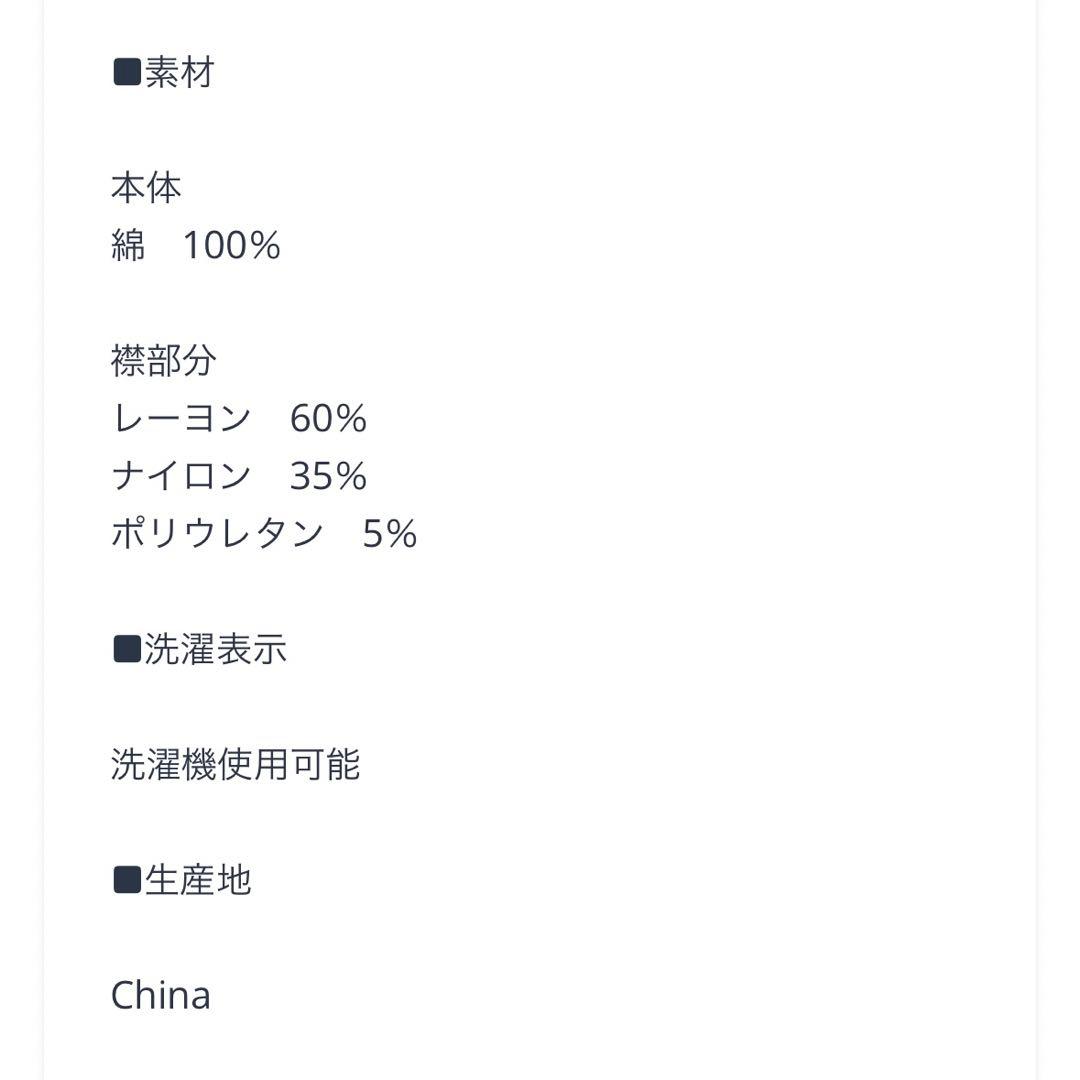Click the gray margin right of the card
Image resolution: width=1080 pixels, height=1080 pixels.
coord(1059,540)
